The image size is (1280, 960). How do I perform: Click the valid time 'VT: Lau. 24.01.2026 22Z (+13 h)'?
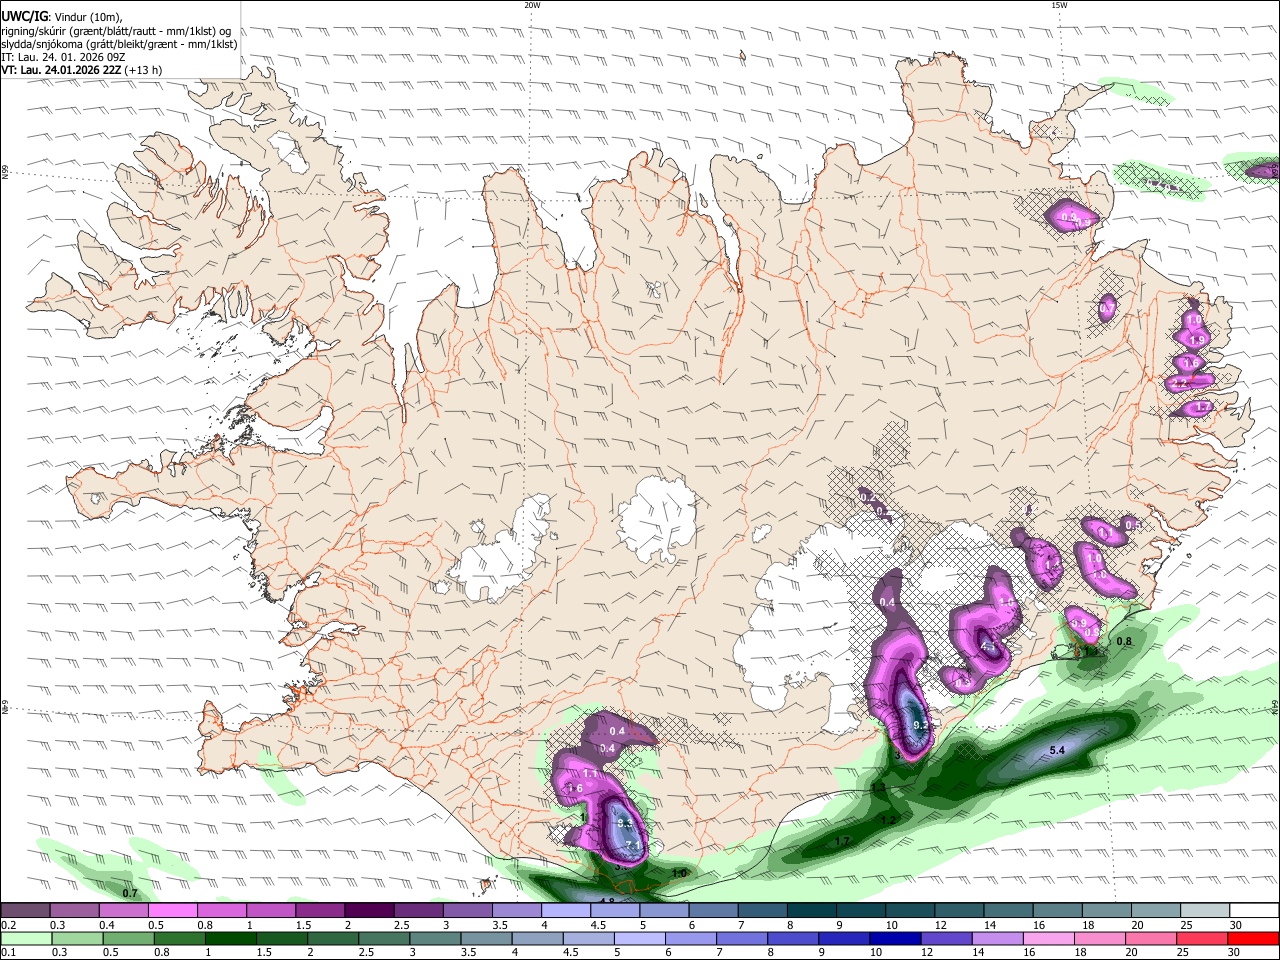tap(82, 70)
